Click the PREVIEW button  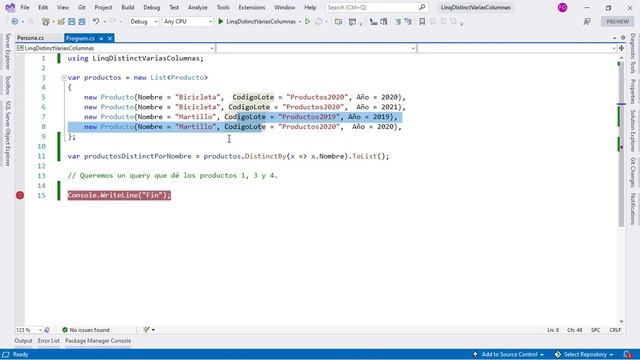pos(617,22)
